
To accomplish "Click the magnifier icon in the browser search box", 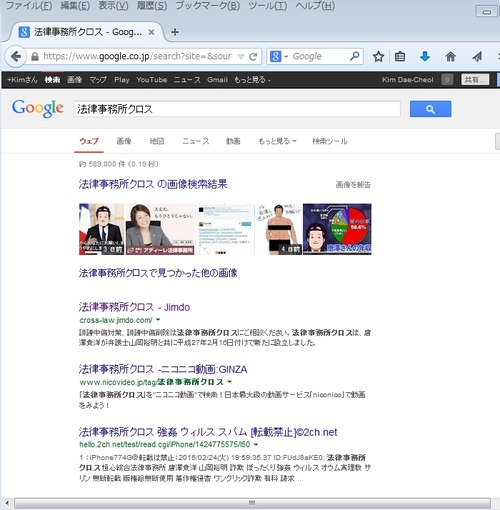I will point(355,56).
